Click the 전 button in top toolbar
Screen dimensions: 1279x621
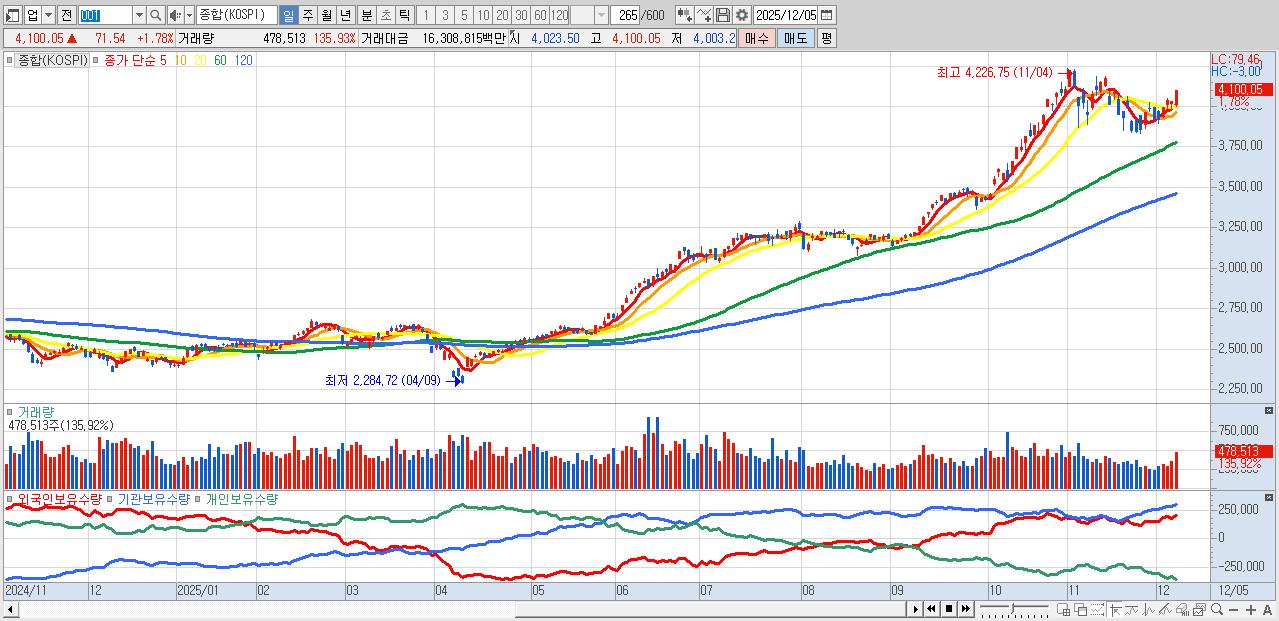pyautogui.click(x=66, y=15)
